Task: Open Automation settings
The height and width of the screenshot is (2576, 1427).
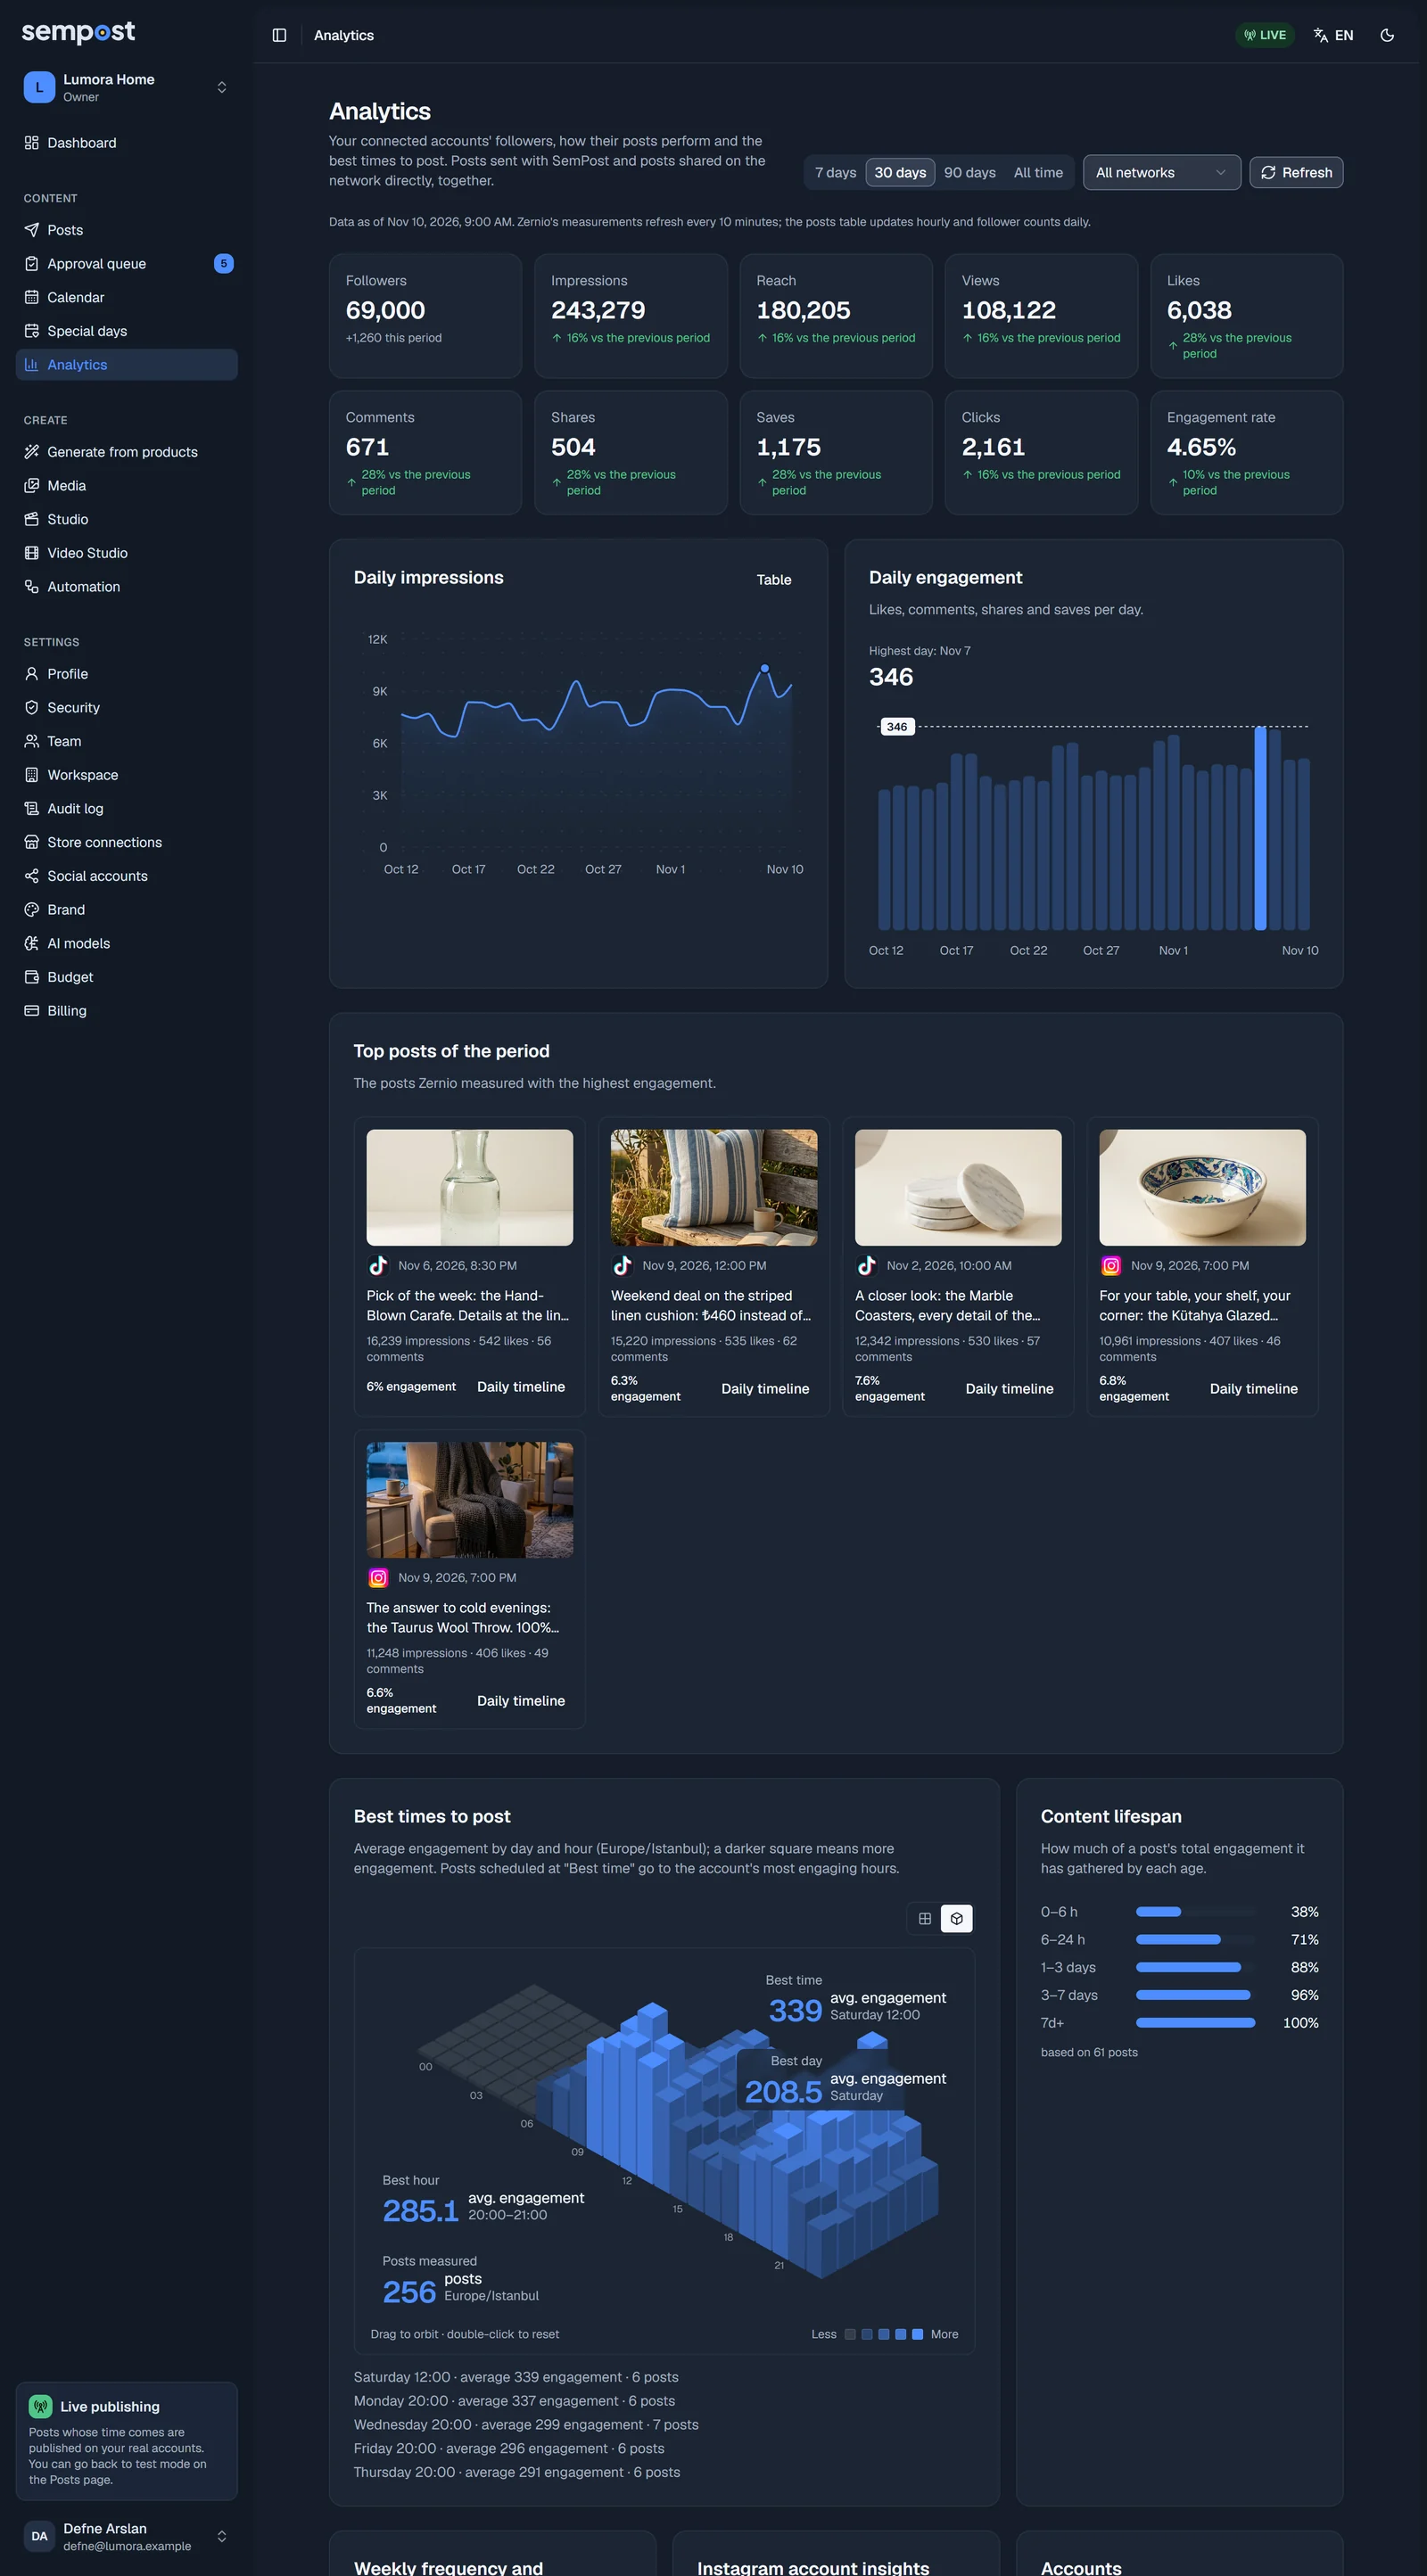Action: pos(127,587)
